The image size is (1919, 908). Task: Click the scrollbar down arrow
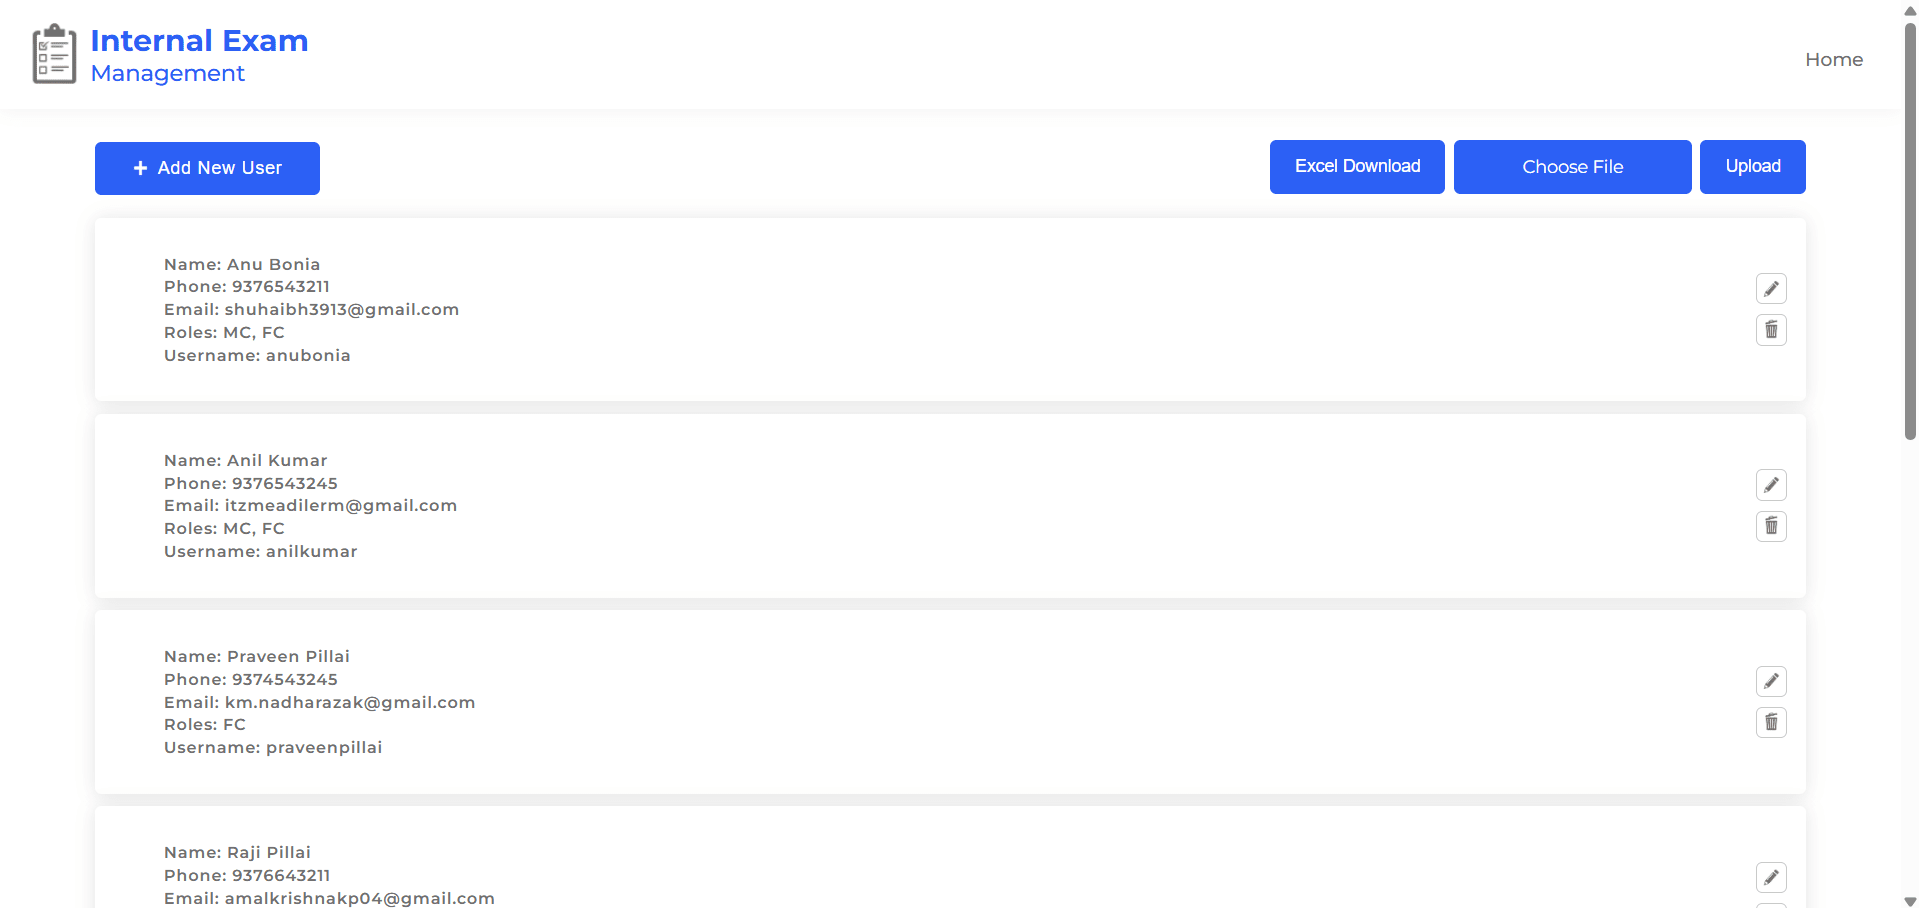1910,901
